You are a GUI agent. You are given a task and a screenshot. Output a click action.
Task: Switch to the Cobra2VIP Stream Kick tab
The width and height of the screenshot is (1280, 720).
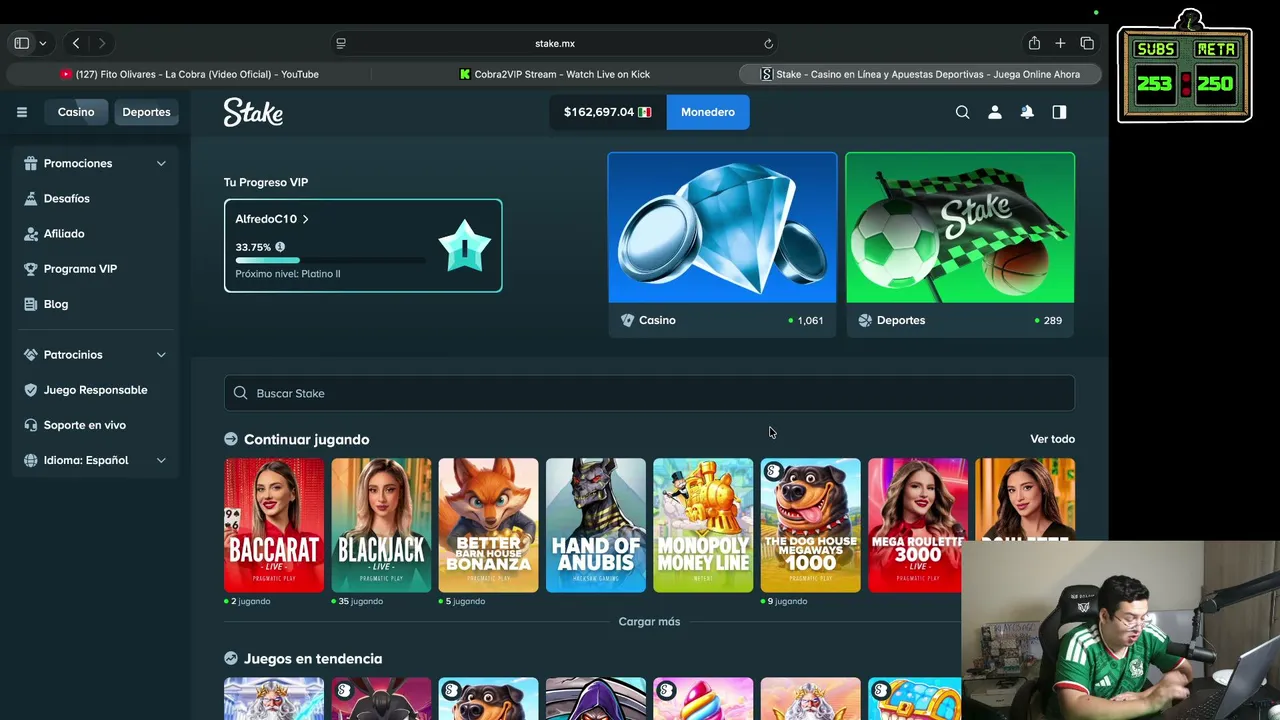[555, 74]
